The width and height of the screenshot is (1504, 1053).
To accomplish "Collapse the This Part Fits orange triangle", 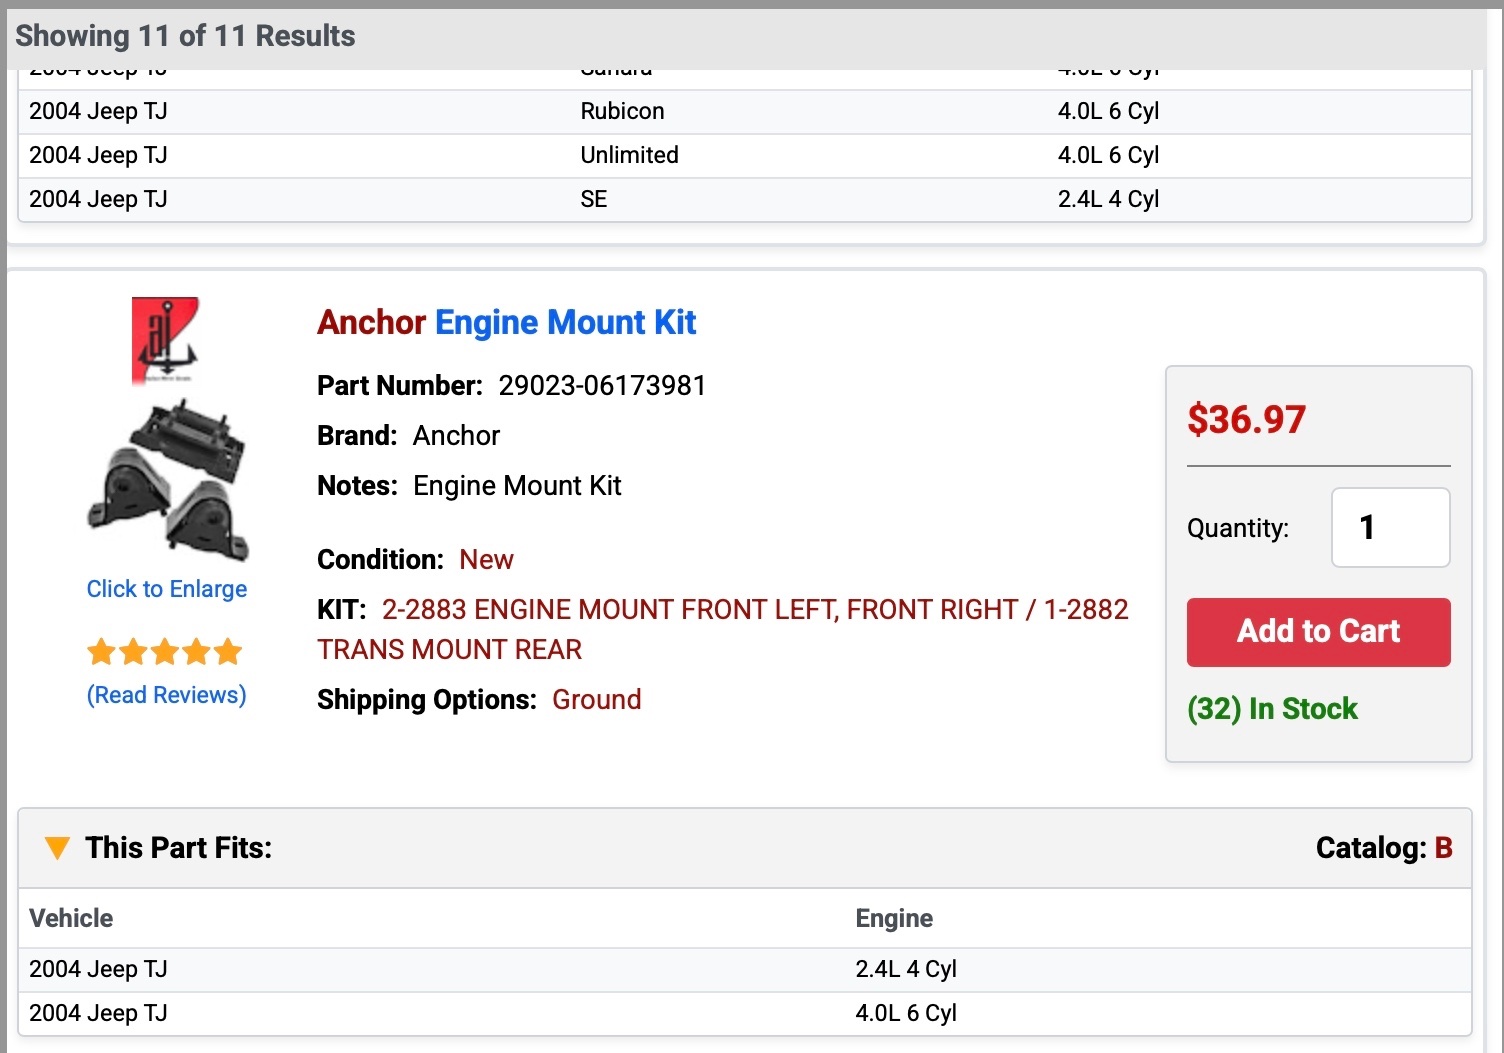I will (57, 848).
